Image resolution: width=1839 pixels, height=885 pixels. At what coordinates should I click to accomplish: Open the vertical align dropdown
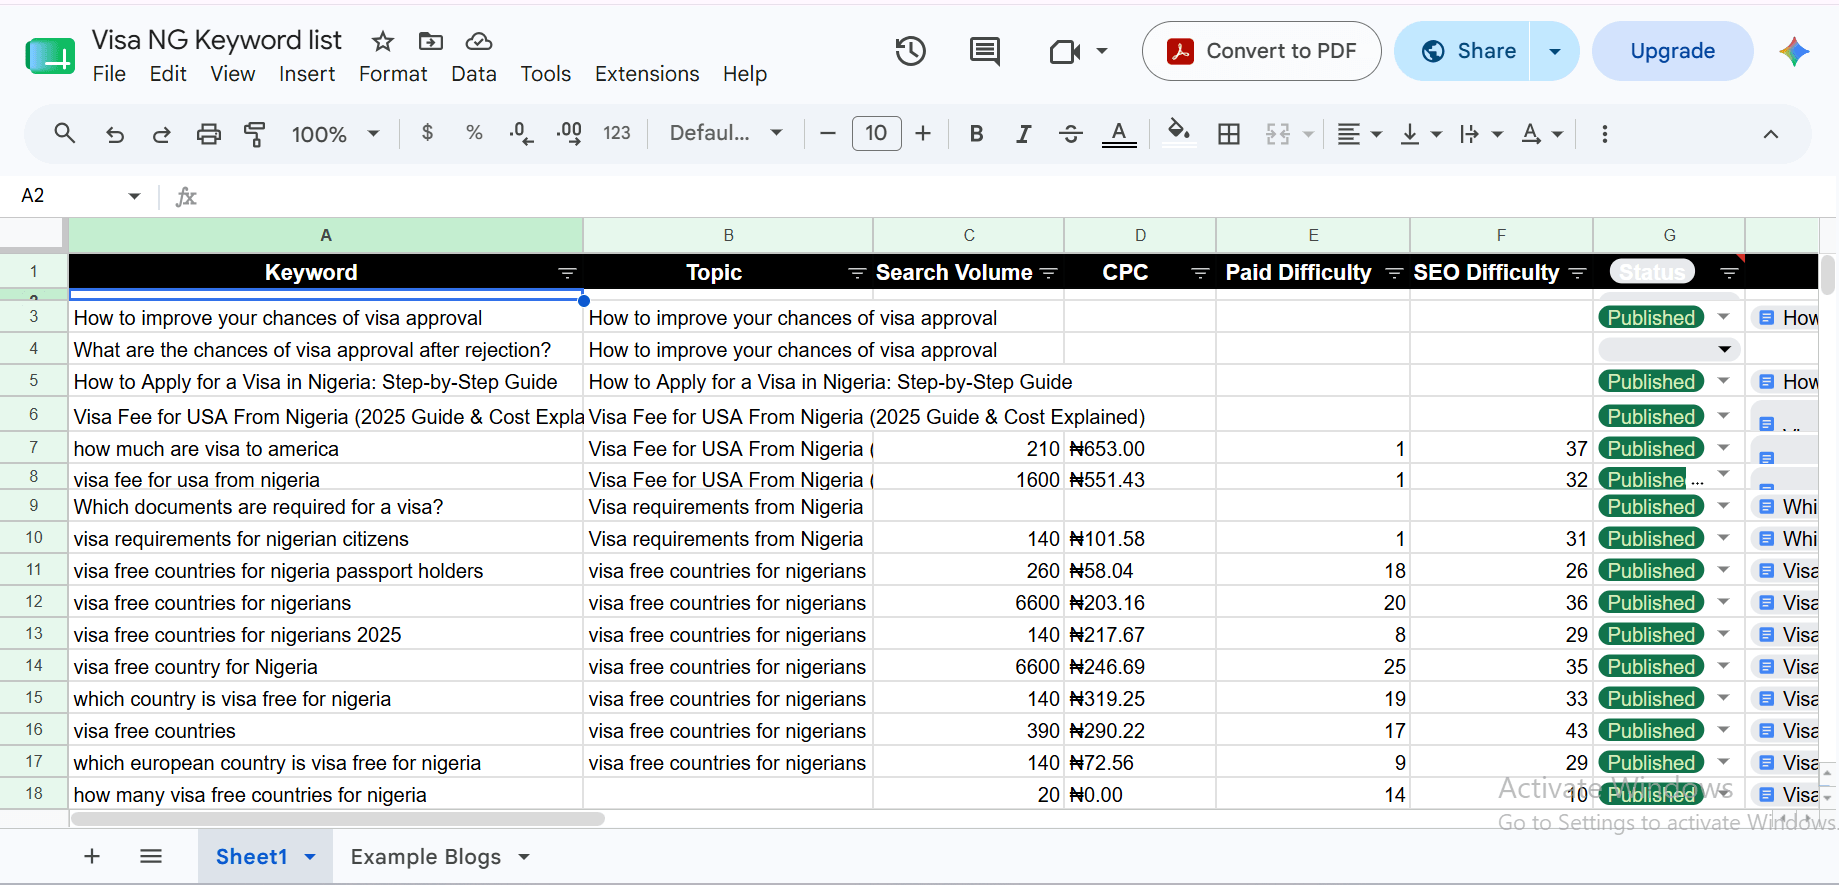[x=1421, y=133]
